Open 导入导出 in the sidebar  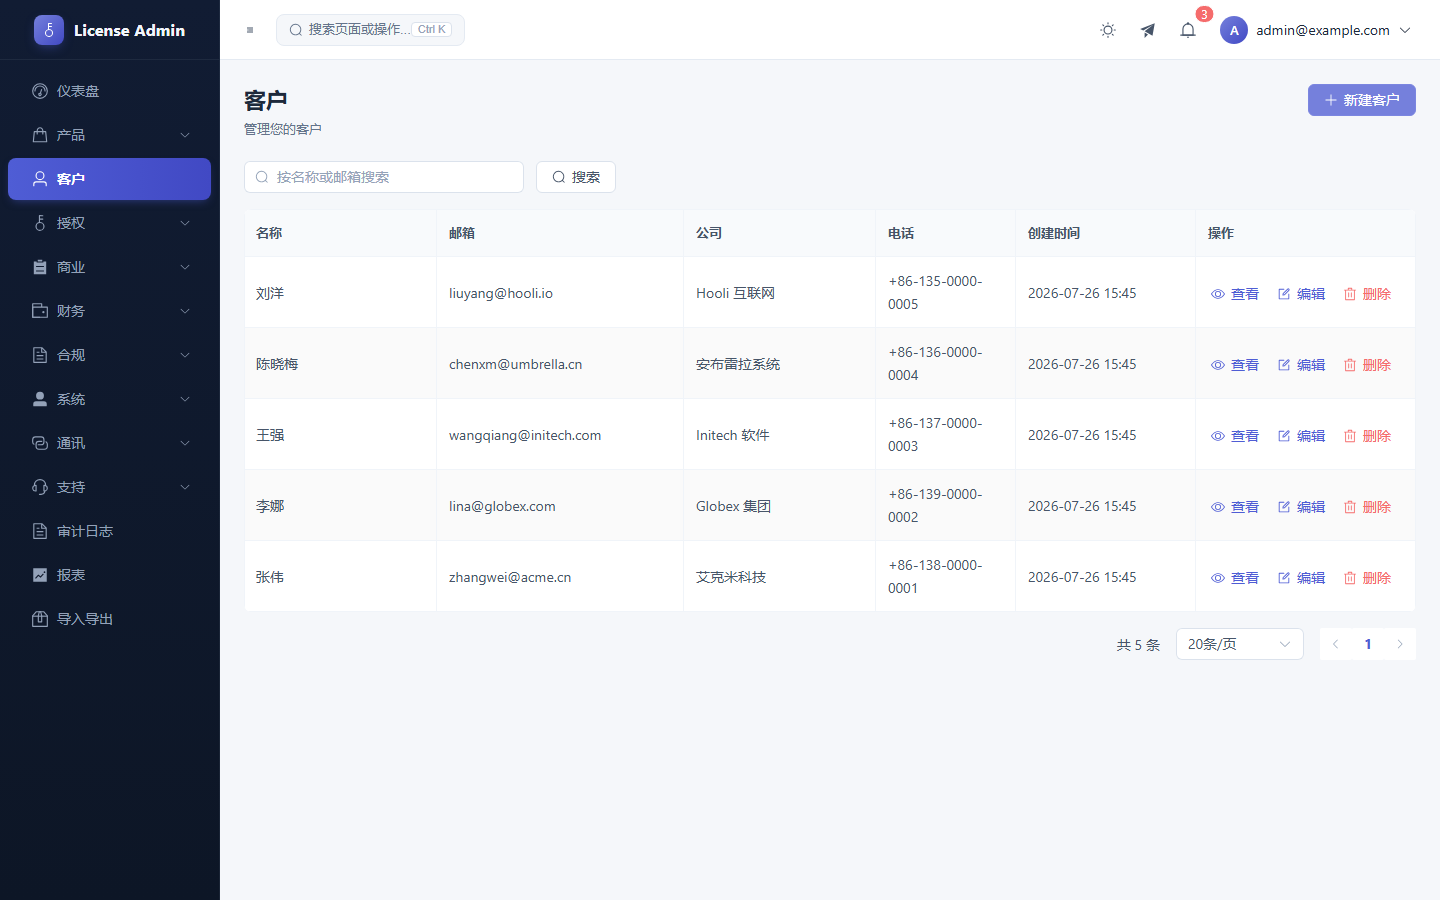tap(110, 619)
